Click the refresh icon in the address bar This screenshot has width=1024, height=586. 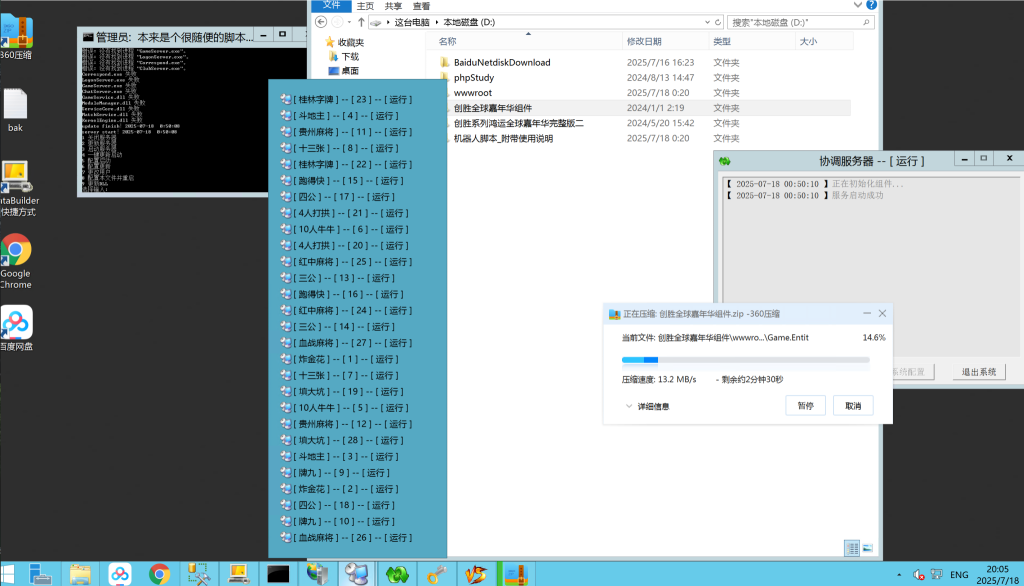(716, 21)
